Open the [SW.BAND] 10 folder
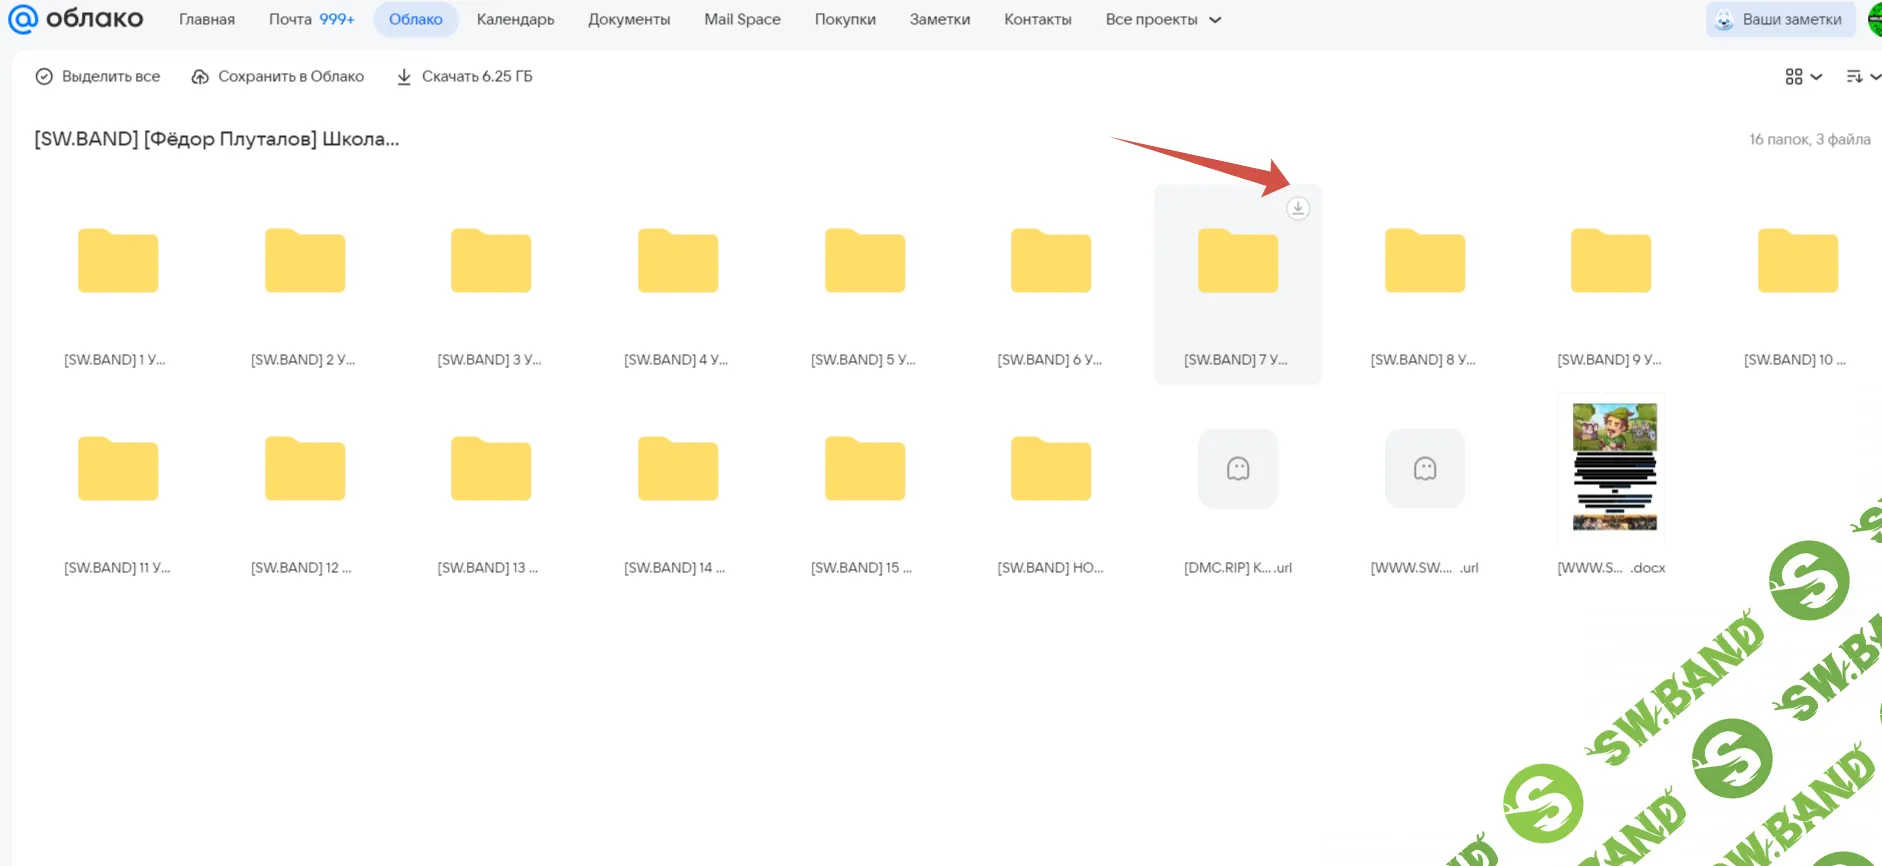The image size is (1882, 866). pos(1797,262)
